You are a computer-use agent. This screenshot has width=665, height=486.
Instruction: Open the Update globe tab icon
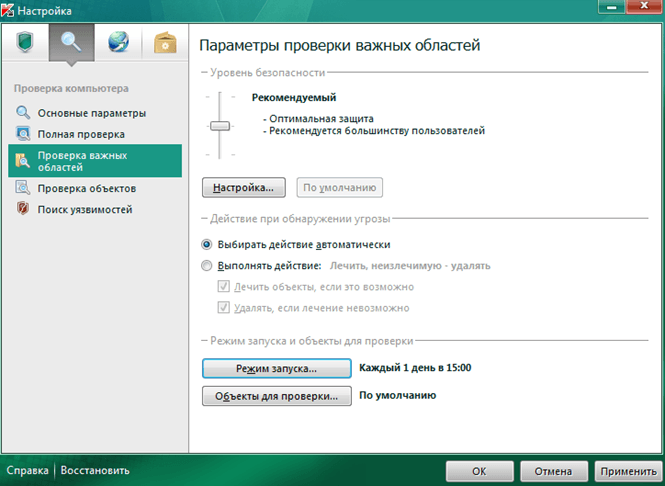(x=117, y=42)
